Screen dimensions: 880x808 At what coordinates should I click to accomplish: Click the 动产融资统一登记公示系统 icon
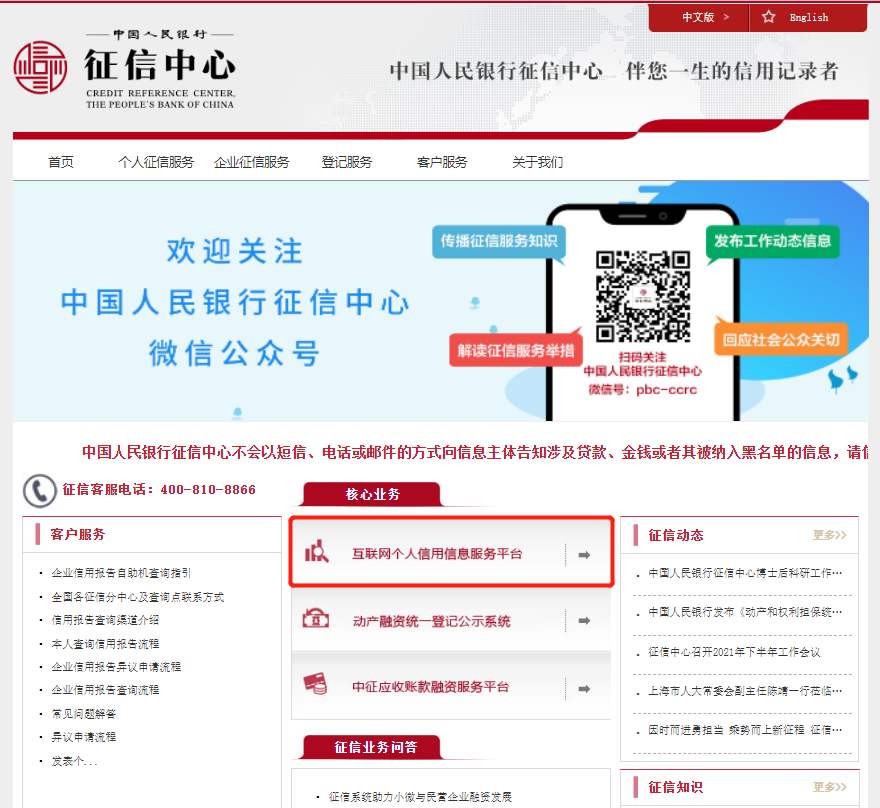(x=316, y=618)
